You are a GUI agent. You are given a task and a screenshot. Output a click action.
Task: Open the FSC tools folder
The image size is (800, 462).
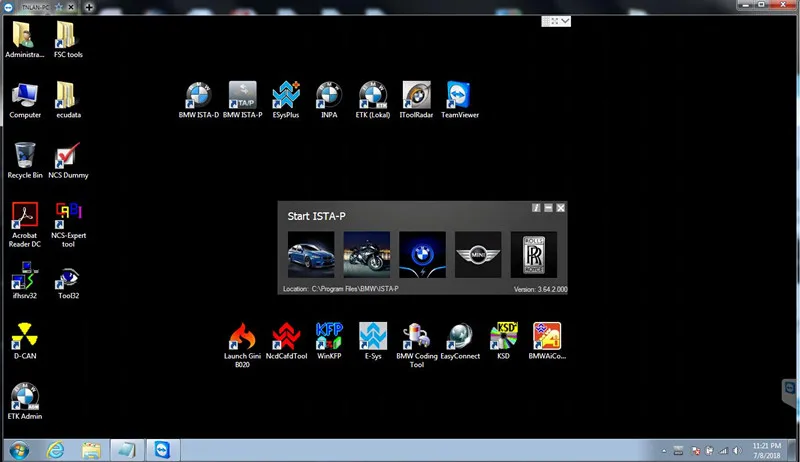[68, 40]
